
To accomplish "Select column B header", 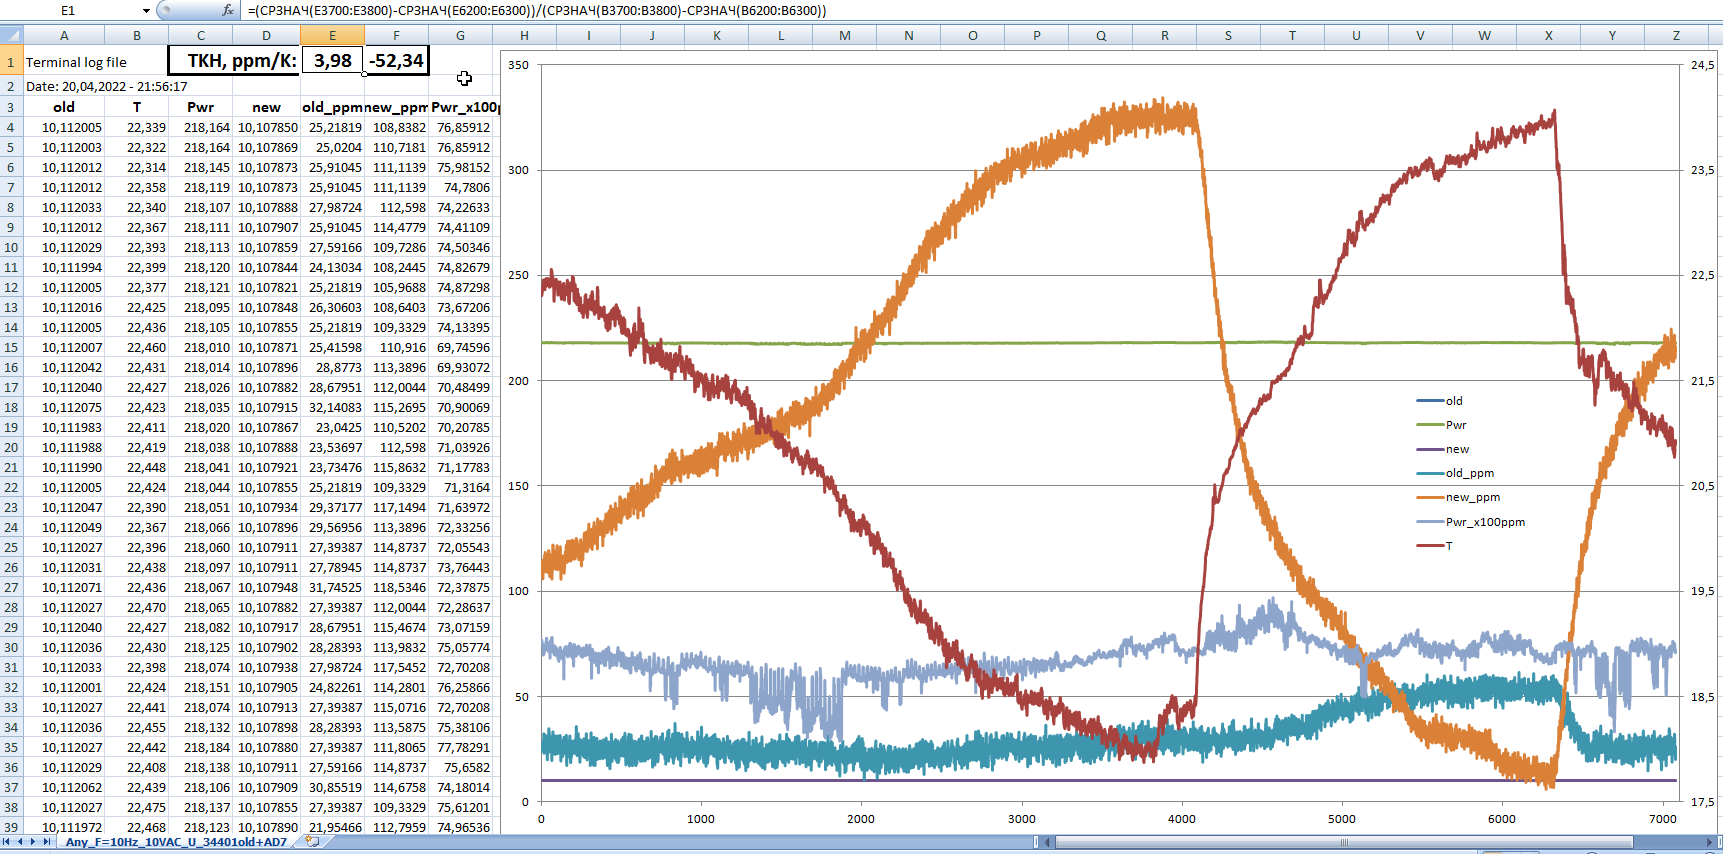I will [x=137, y=35].
